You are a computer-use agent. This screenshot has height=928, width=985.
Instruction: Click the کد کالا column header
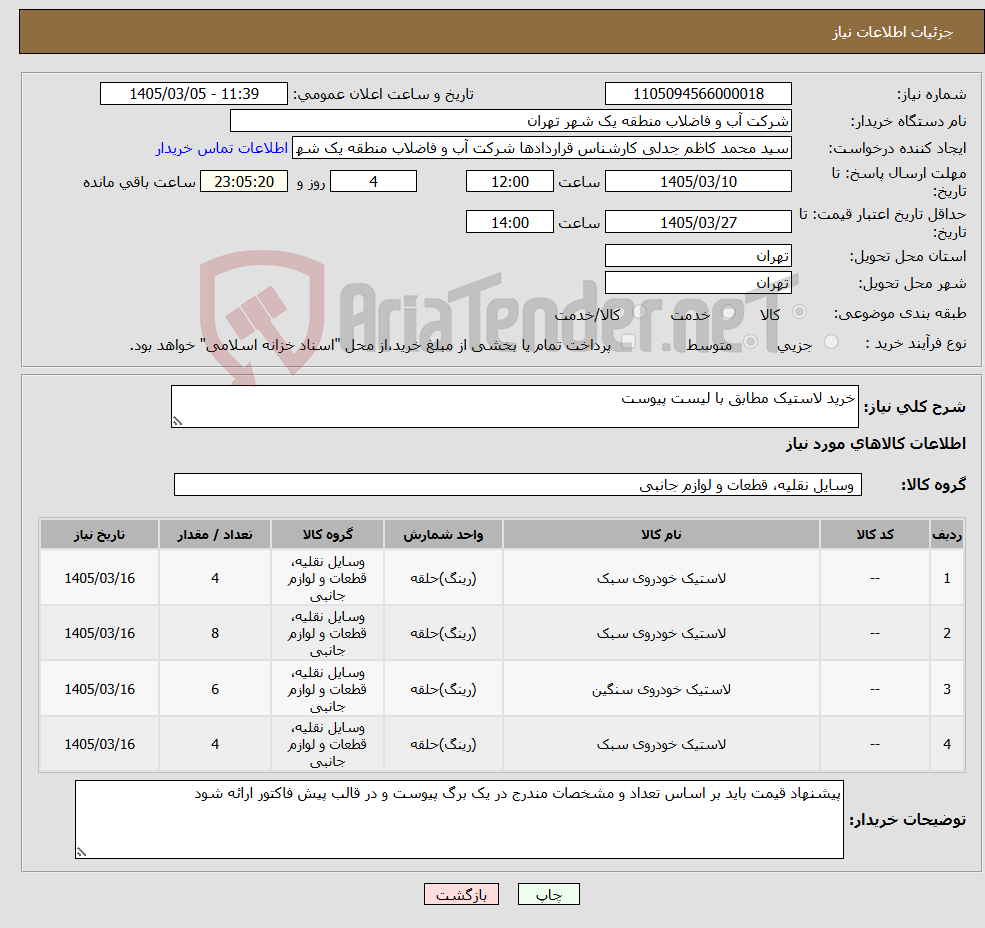pyautogui.click(x=874, y=534)
